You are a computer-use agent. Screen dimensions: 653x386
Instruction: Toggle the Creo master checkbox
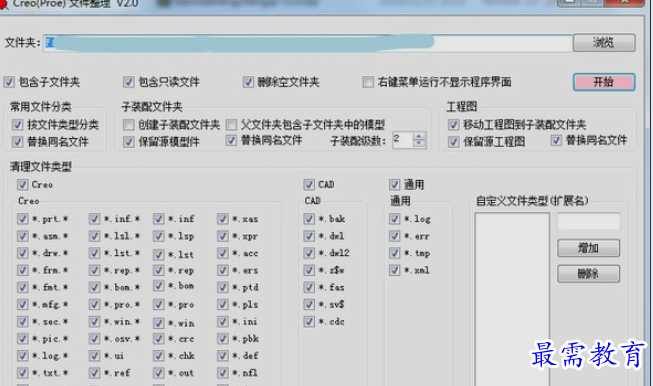(22, 184)
